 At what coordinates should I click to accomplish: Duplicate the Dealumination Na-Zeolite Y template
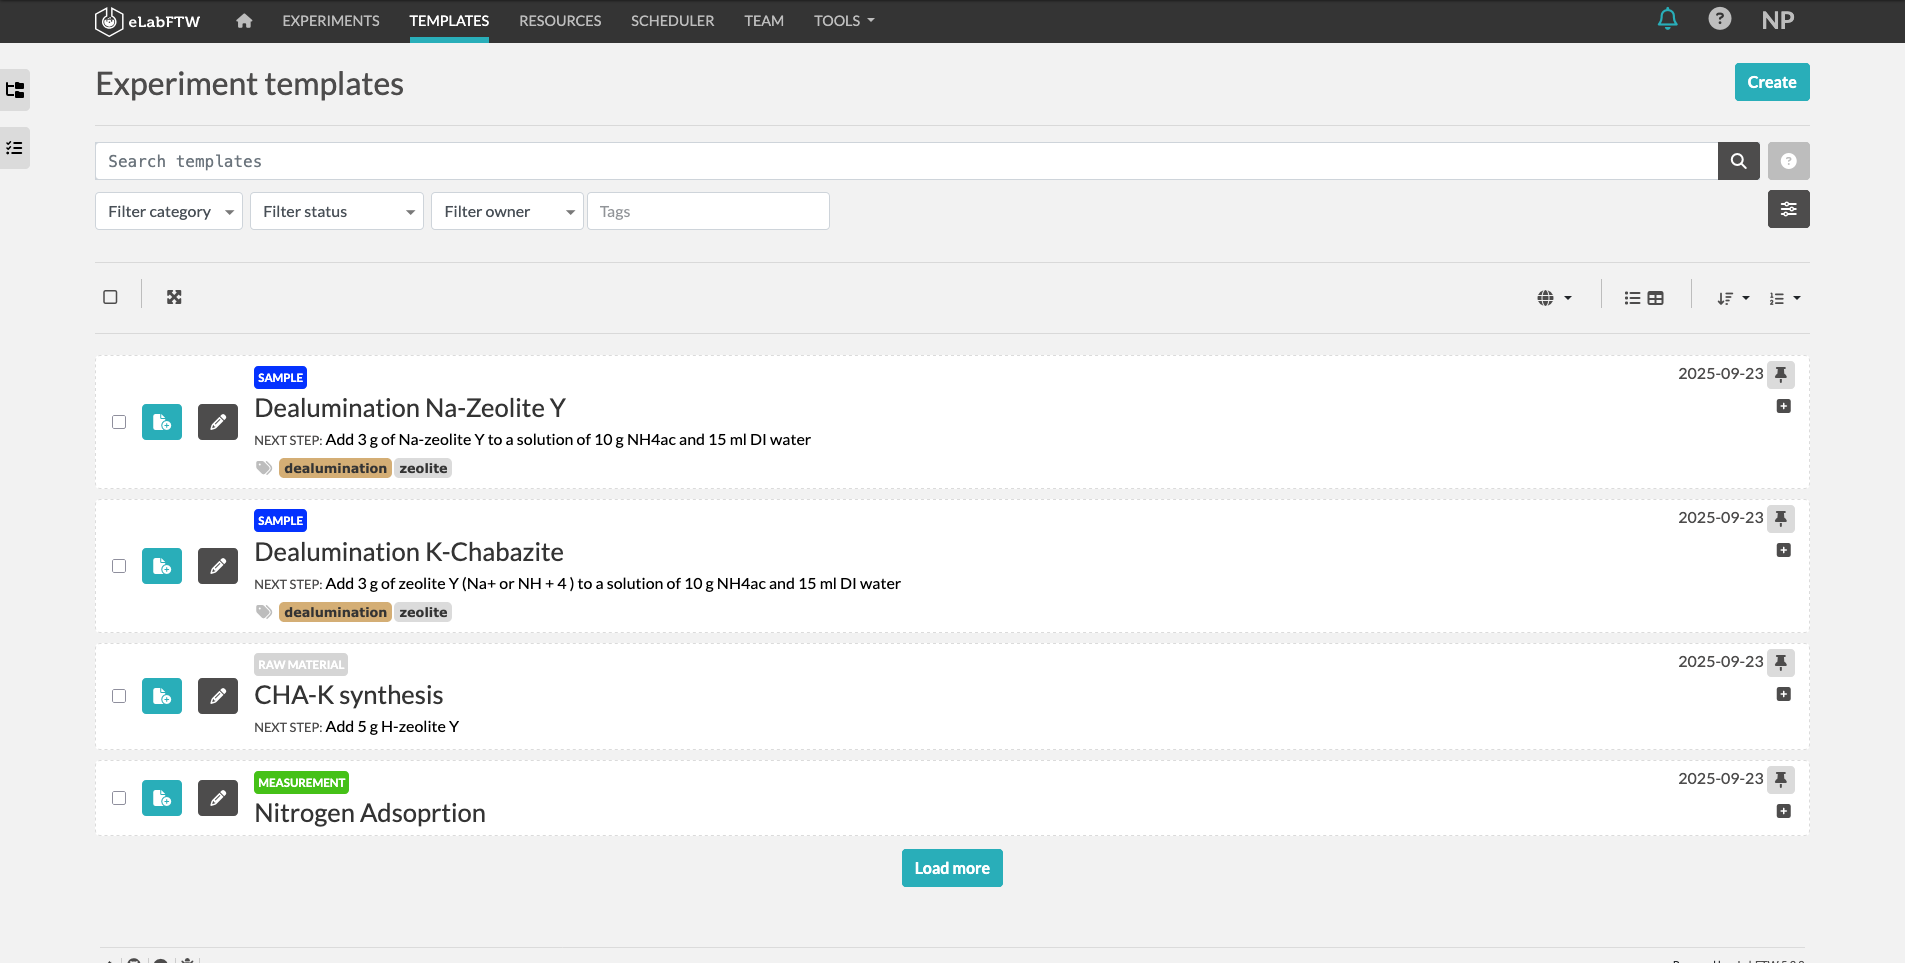(x=161, y=421)
